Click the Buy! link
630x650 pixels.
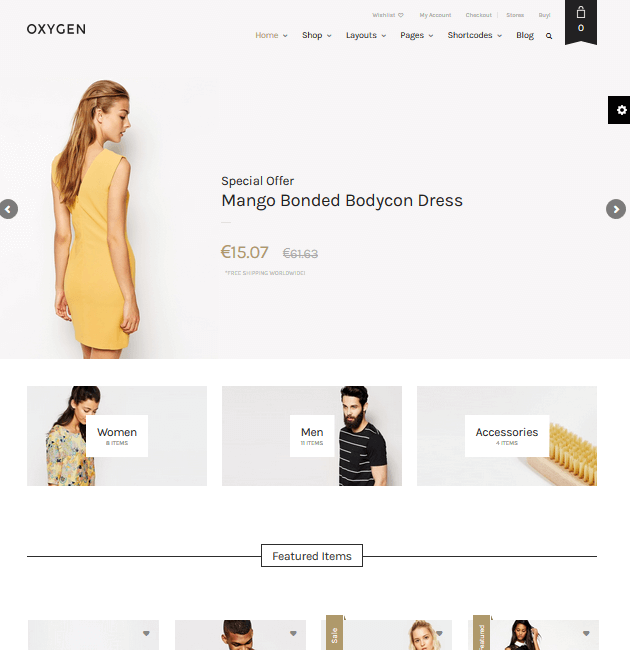pos(544,15)
